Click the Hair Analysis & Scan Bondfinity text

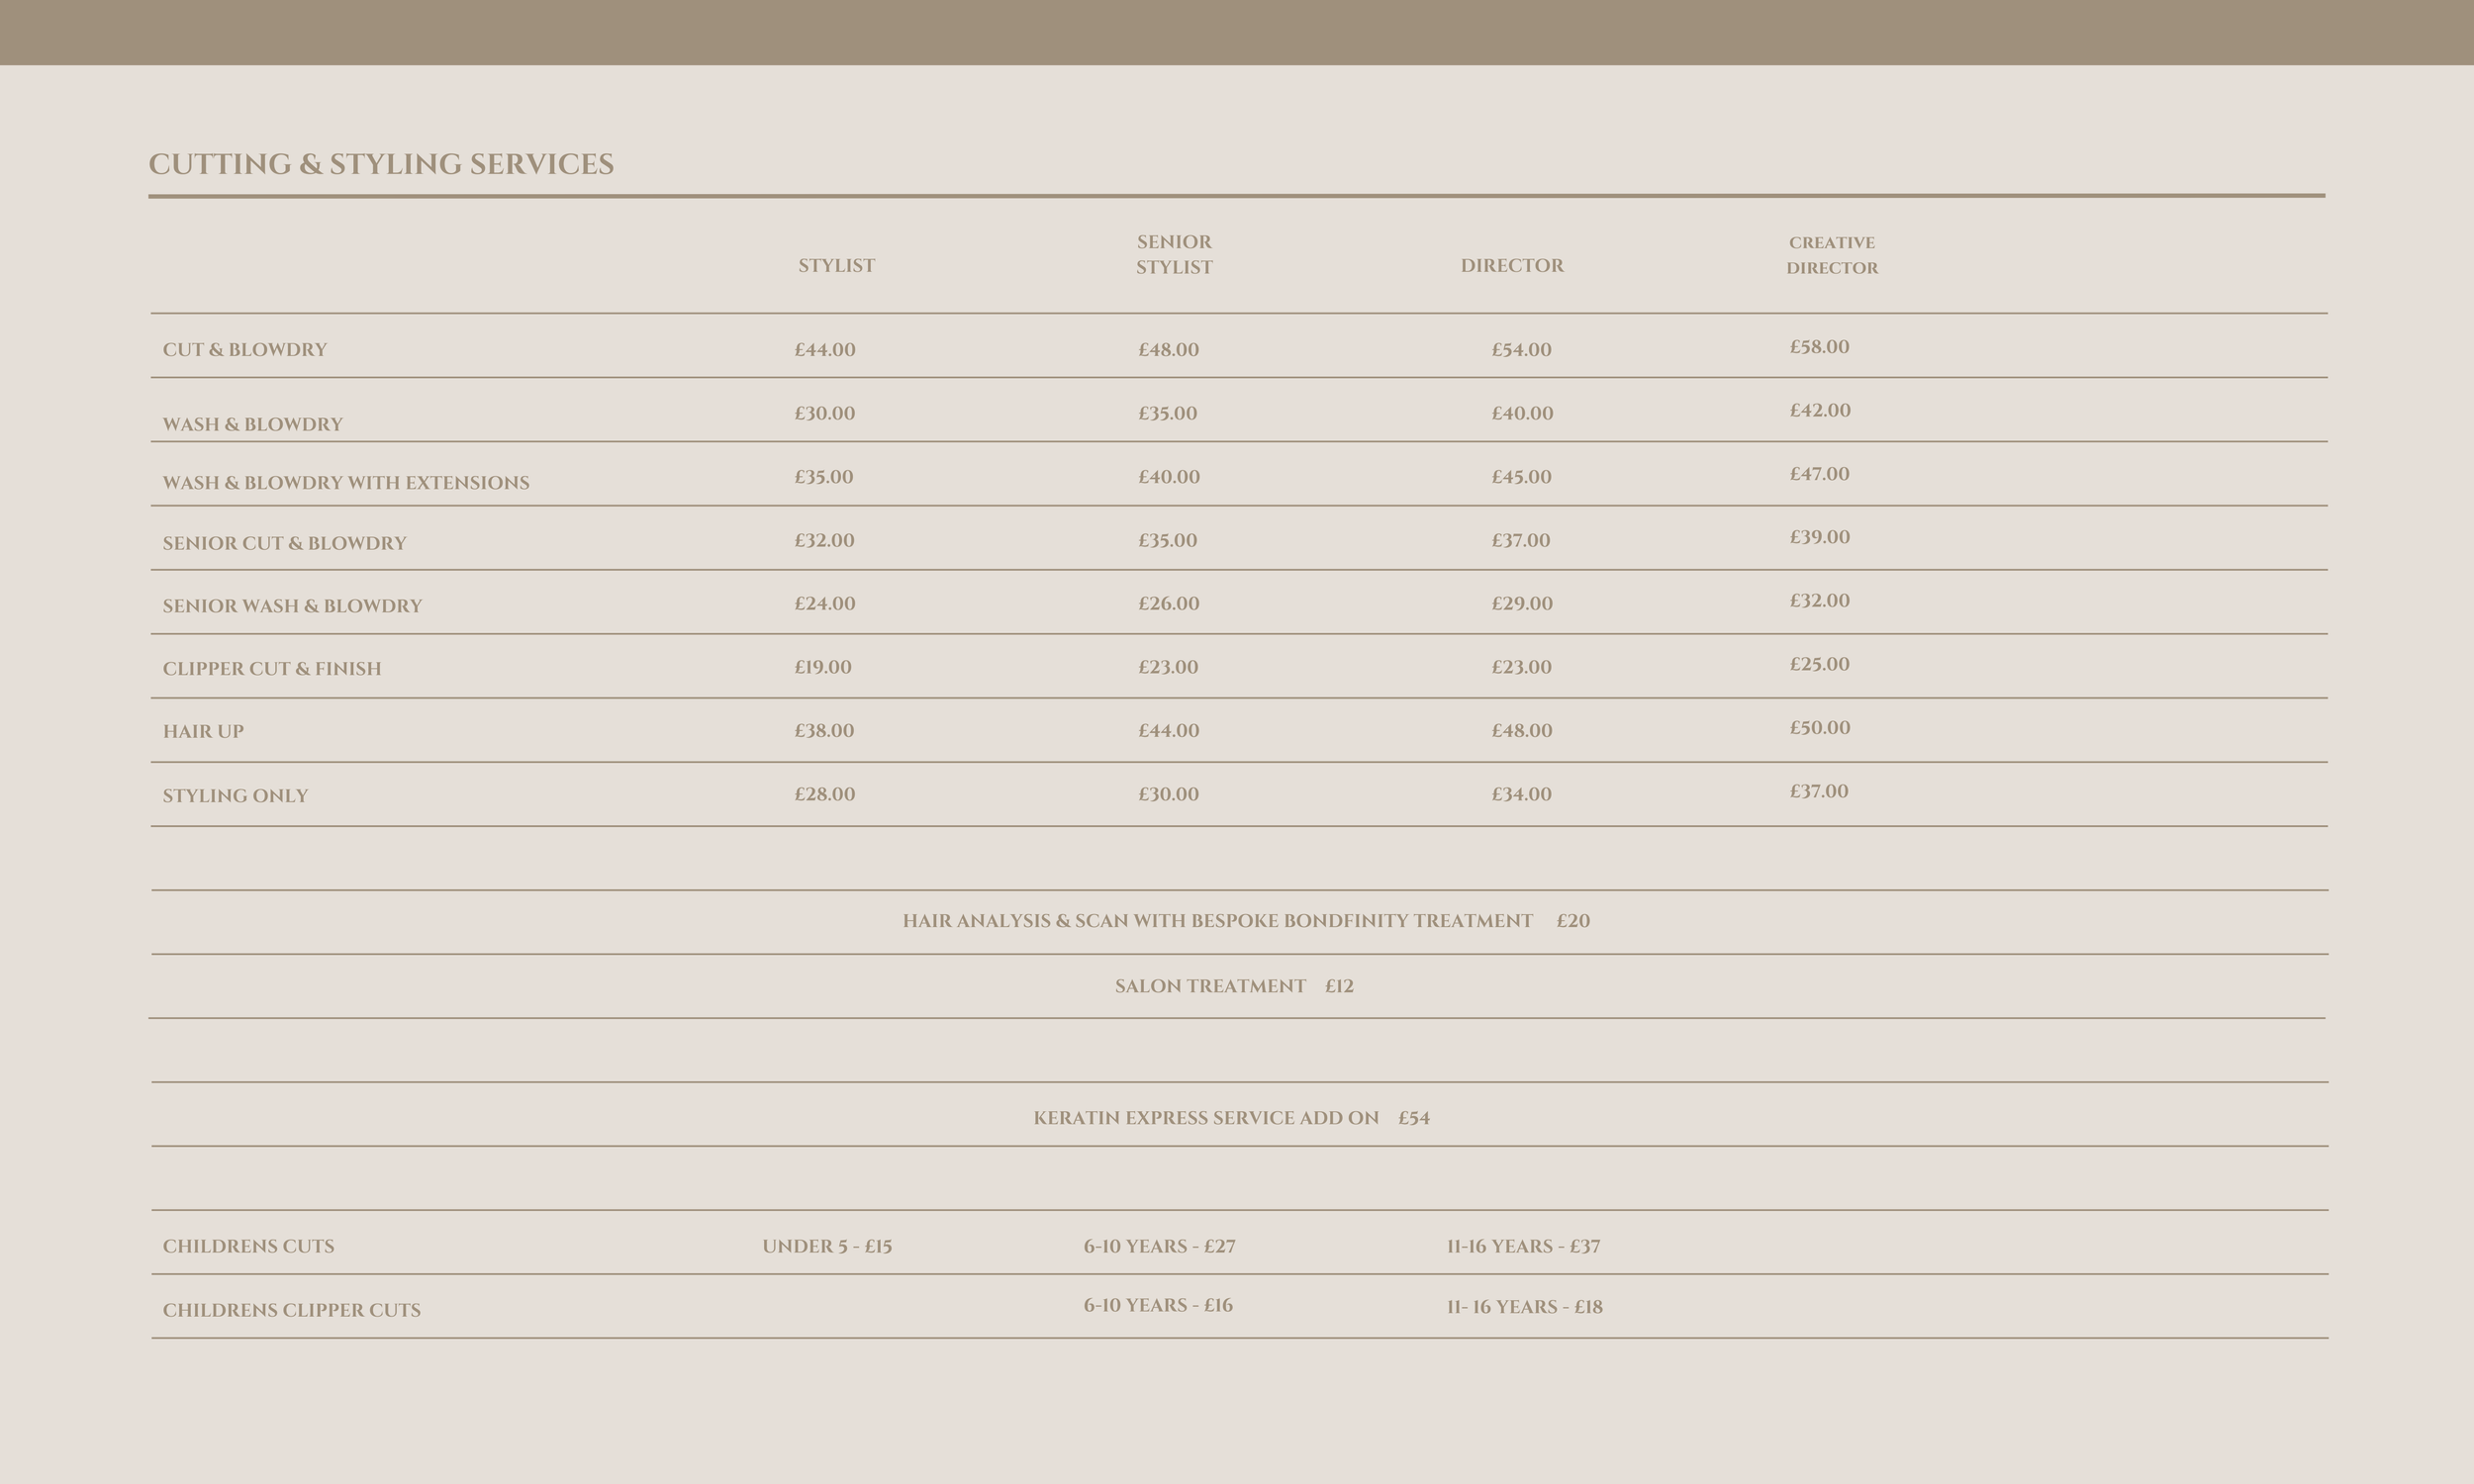[1217, 921]
